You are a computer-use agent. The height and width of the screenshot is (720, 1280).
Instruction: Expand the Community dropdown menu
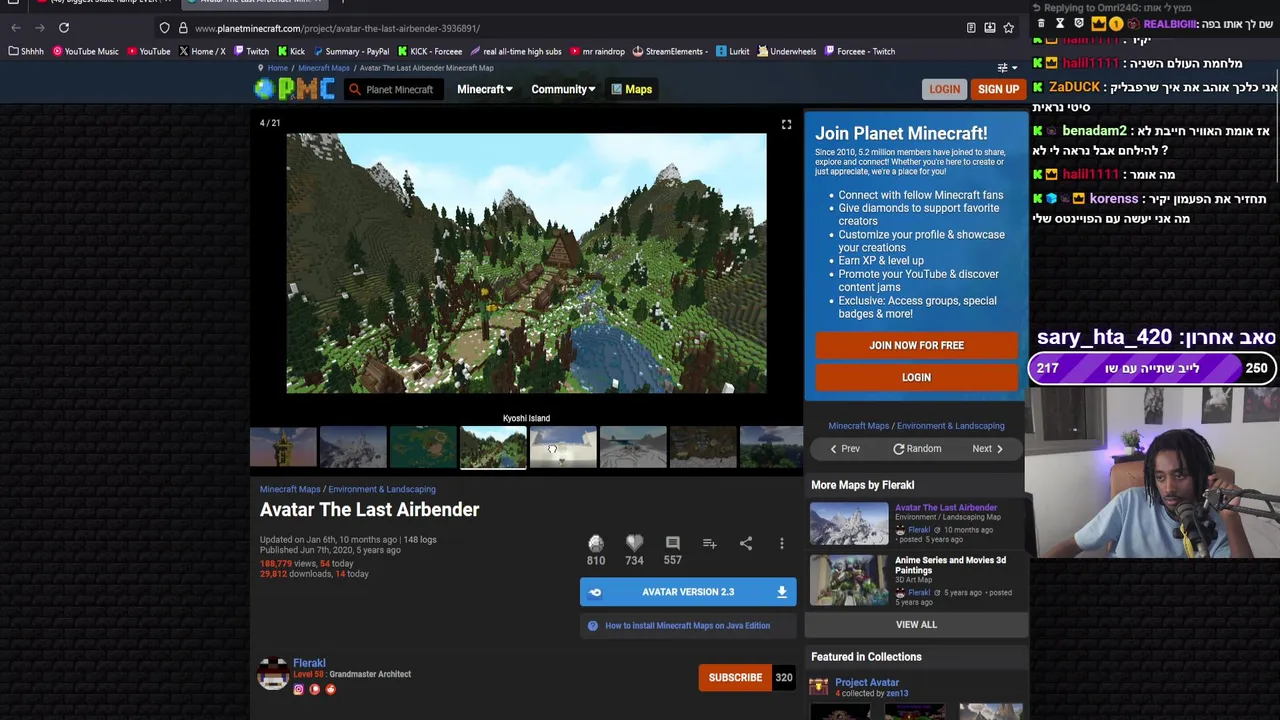[x=563, y=89]
